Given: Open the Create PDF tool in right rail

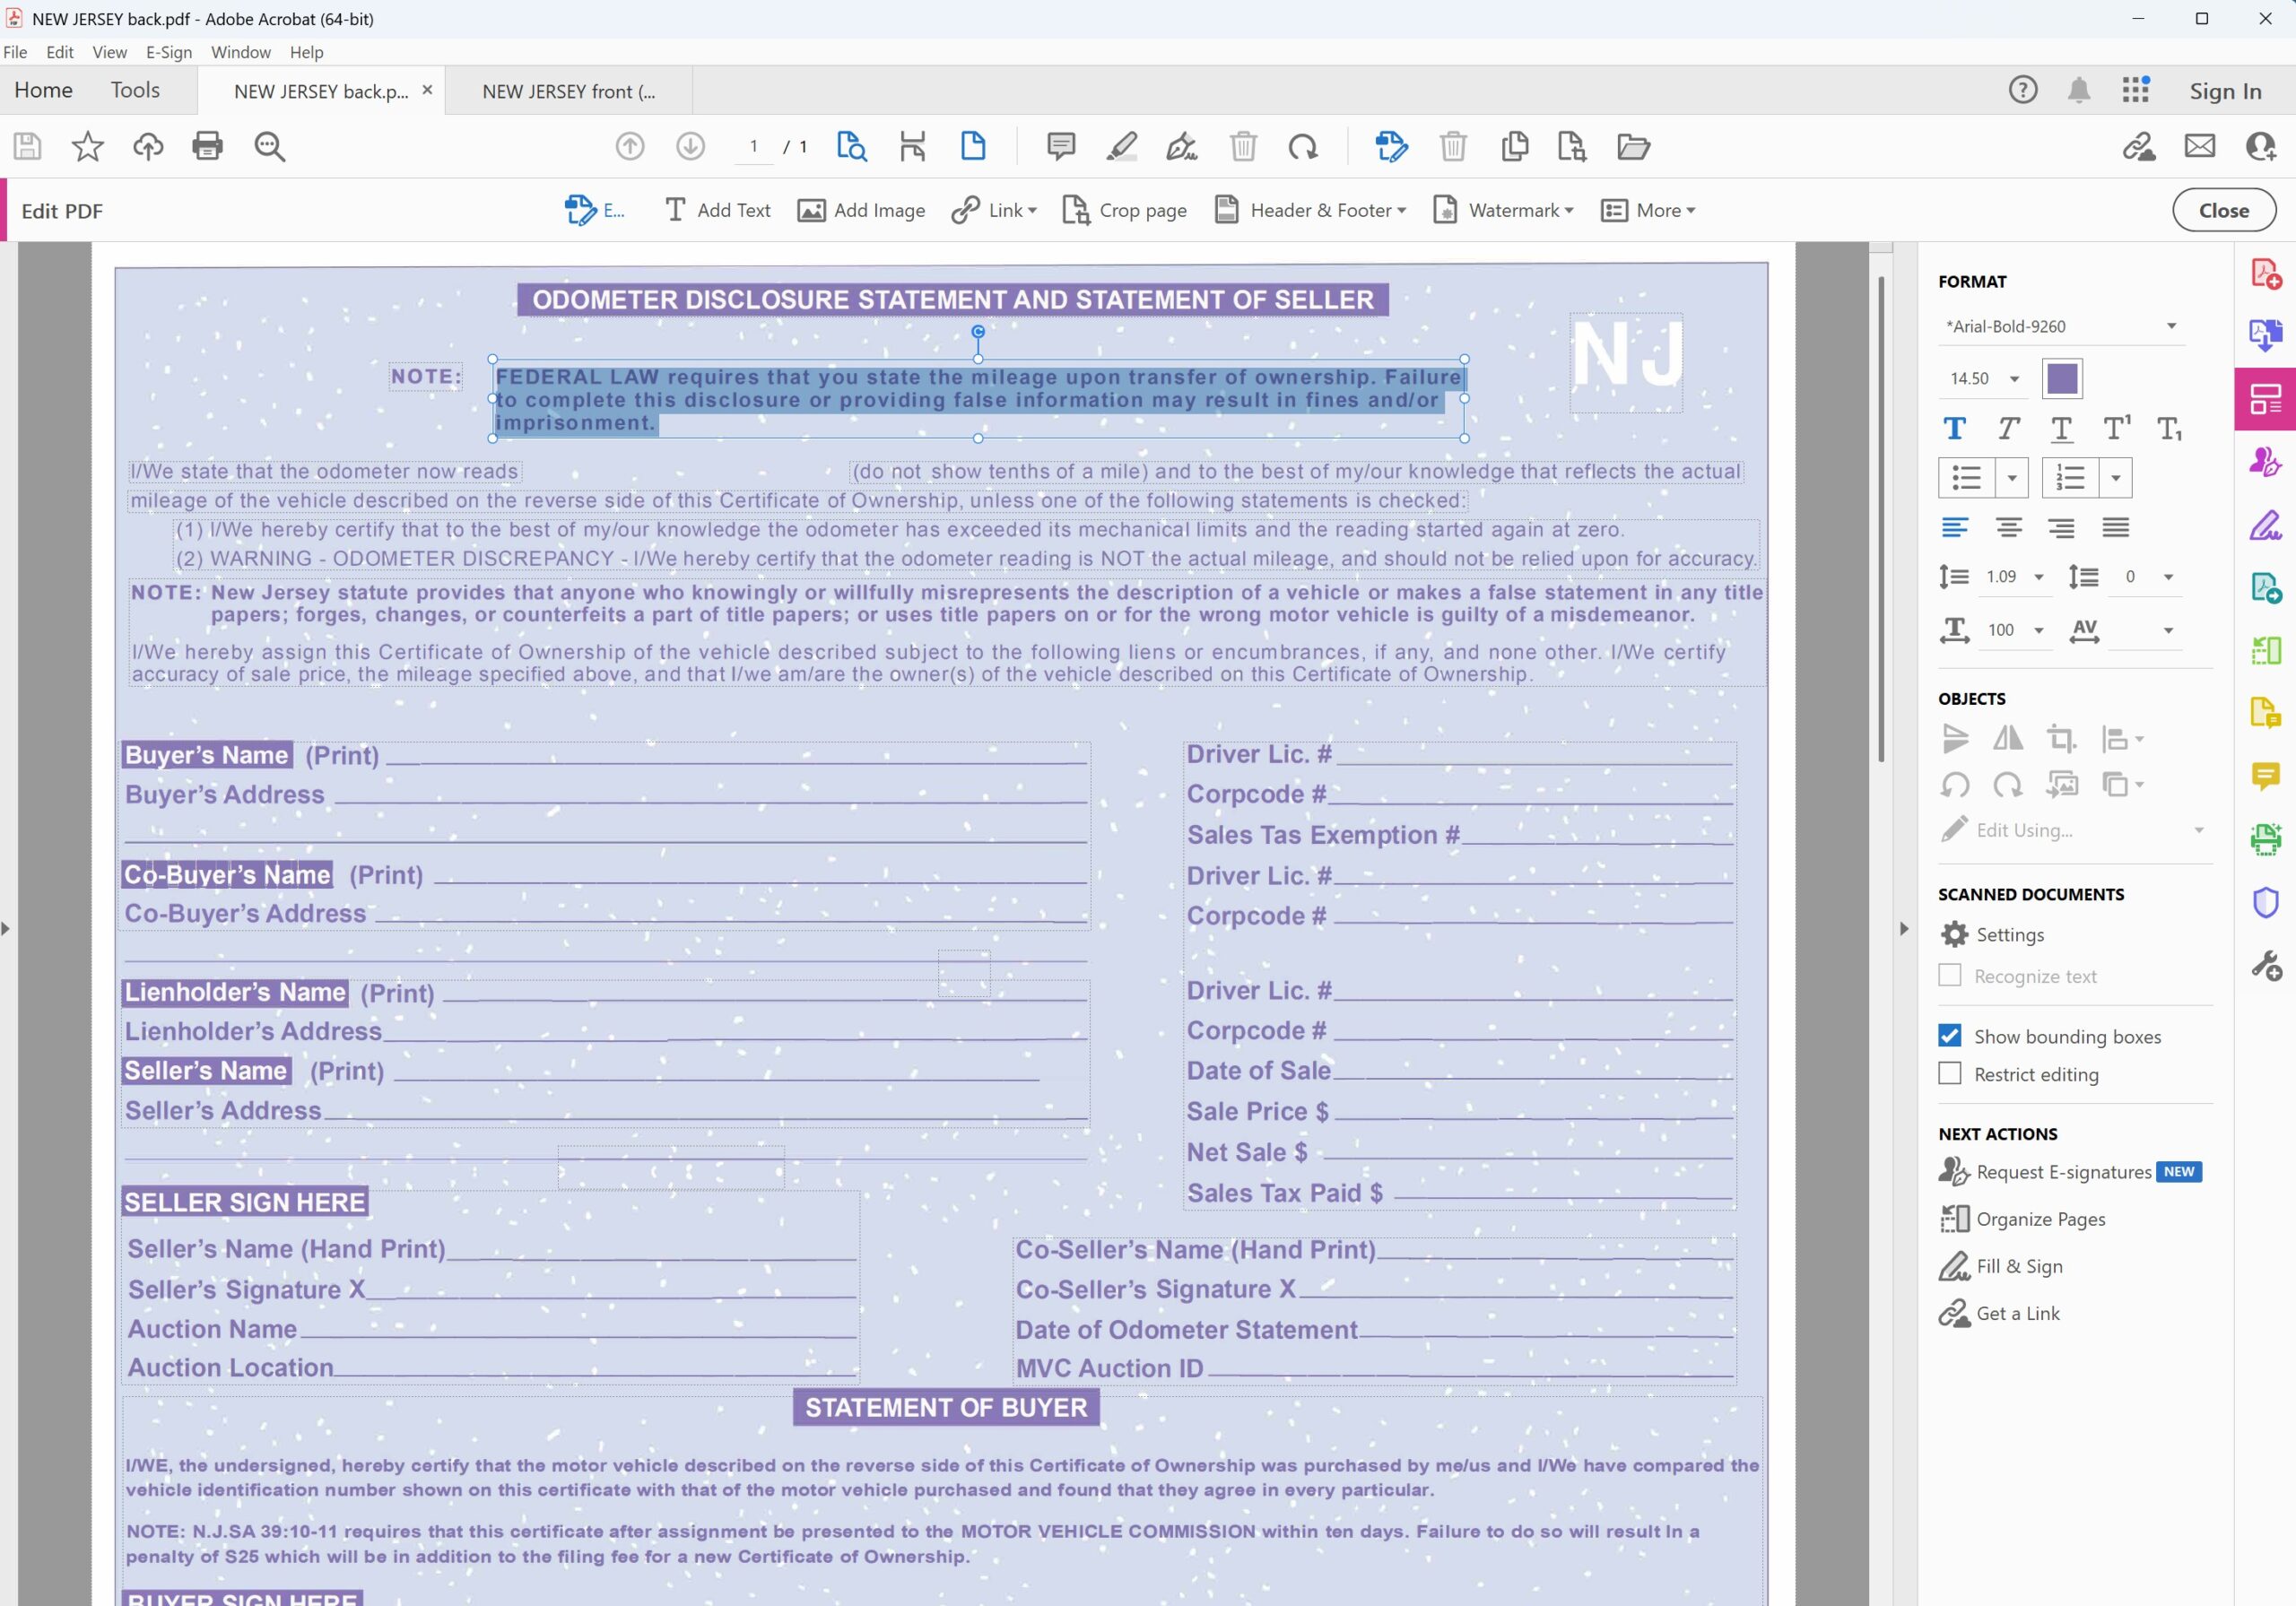Looking at the screenshot, I should click(x=2266, y=273).
